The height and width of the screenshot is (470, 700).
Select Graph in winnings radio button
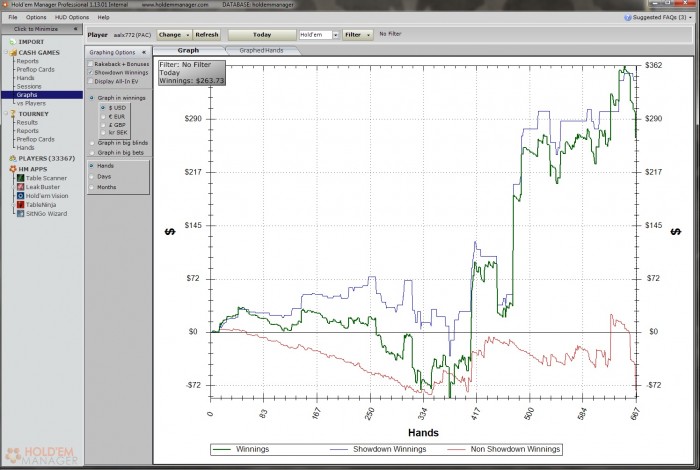[x=92, y=98]
